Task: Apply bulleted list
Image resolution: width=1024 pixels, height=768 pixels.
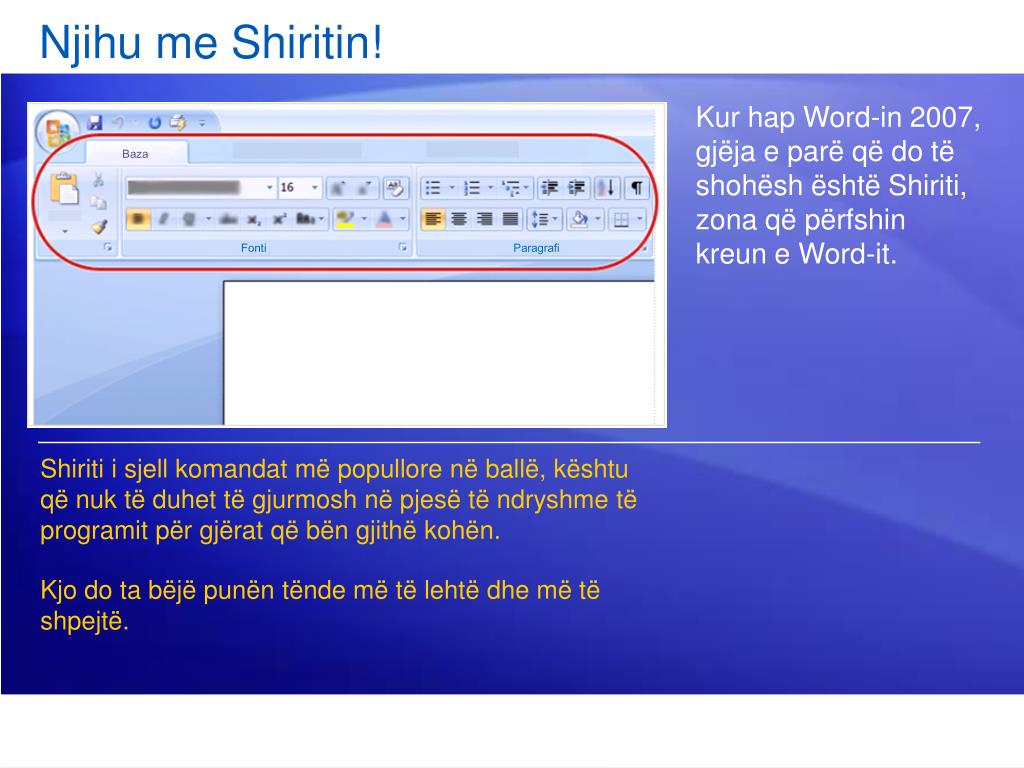Action: click(x=432, y=188)
